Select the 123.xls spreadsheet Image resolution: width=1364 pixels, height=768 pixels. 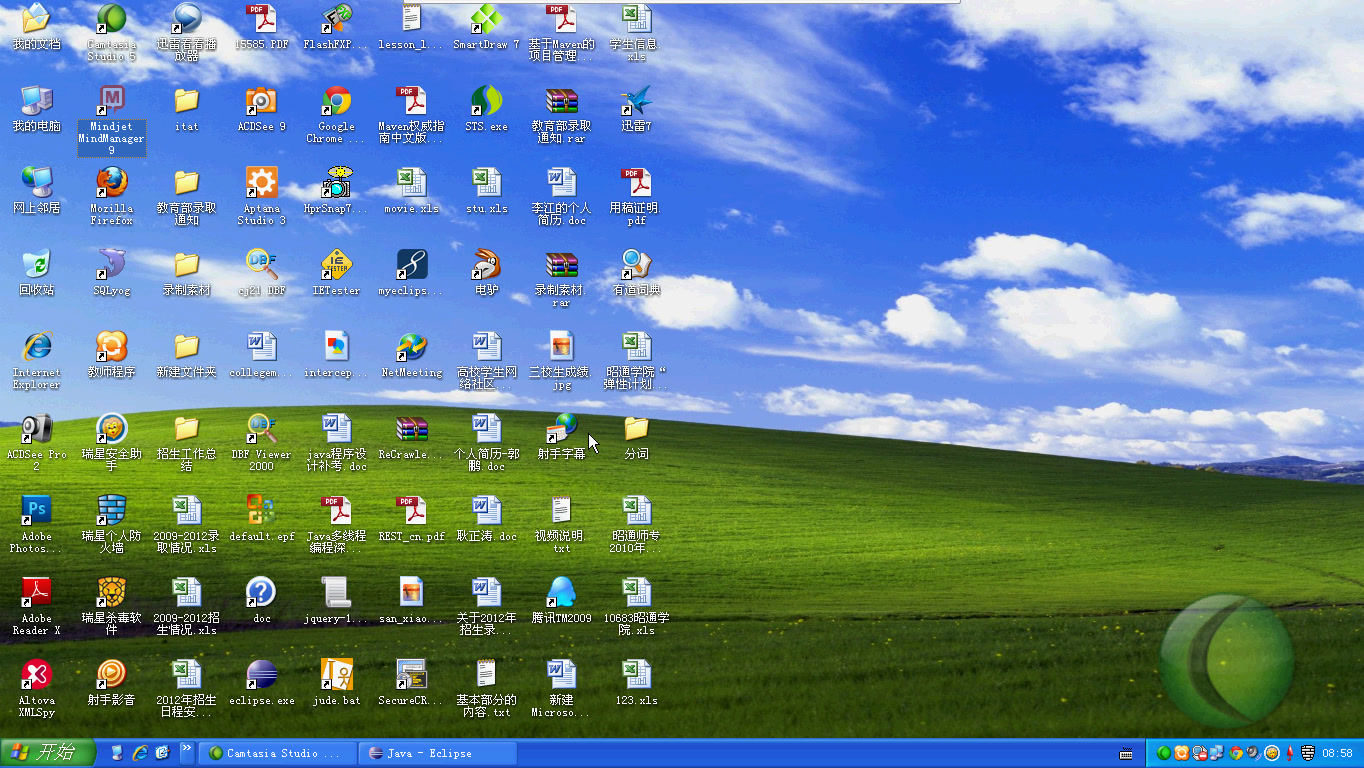636,674
